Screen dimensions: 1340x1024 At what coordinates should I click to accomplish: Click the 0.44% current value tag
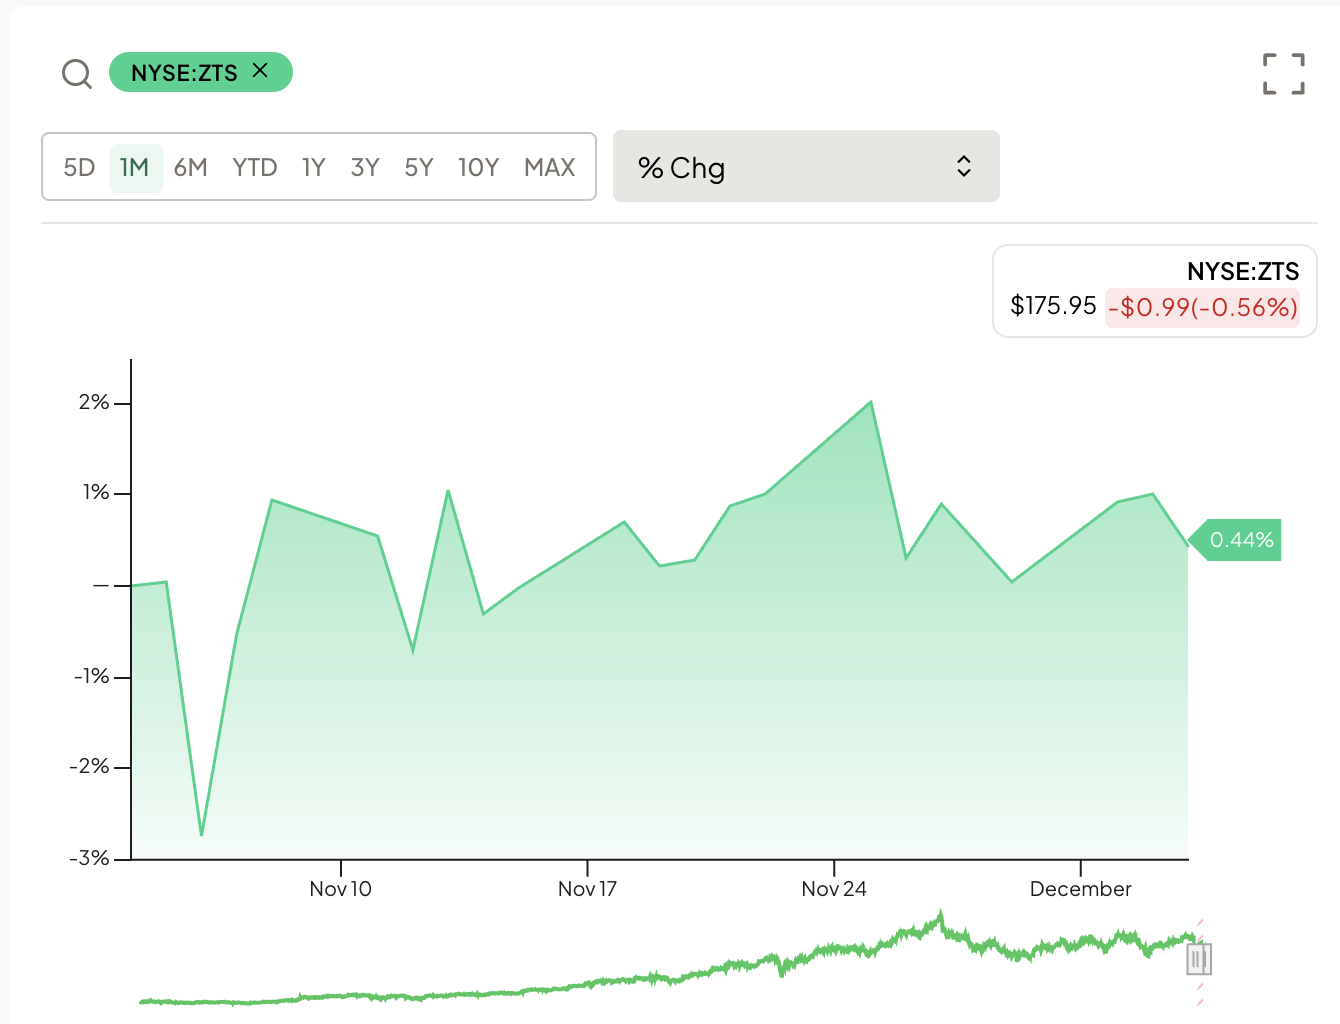click(x=1236, y=540)
